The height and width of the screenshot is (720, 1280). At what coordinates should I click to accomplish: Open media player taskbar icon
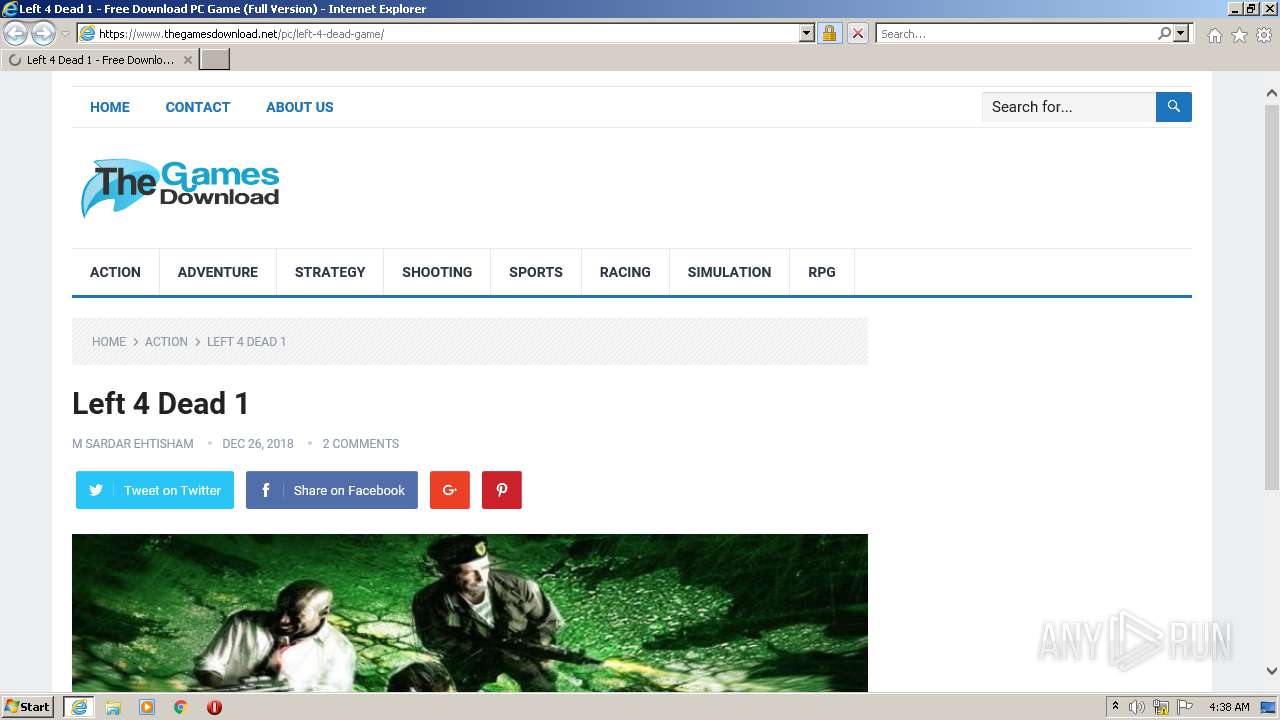(147, 707)
